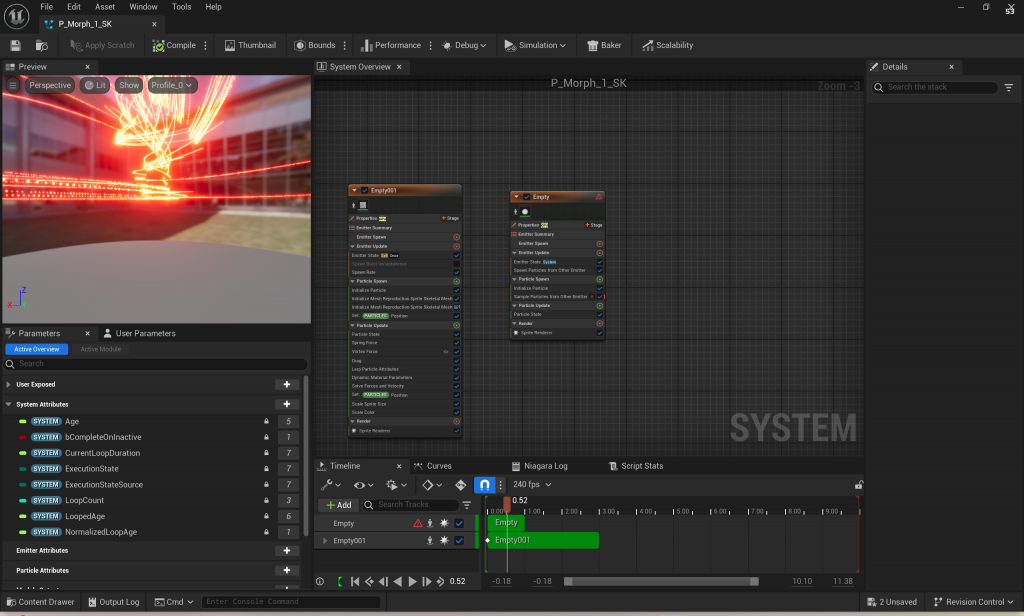The width and height of the screenshot is (1024, 616).
Task: Click the magnet snapping icon in Timeline
Action: click(x=484, y=485)
